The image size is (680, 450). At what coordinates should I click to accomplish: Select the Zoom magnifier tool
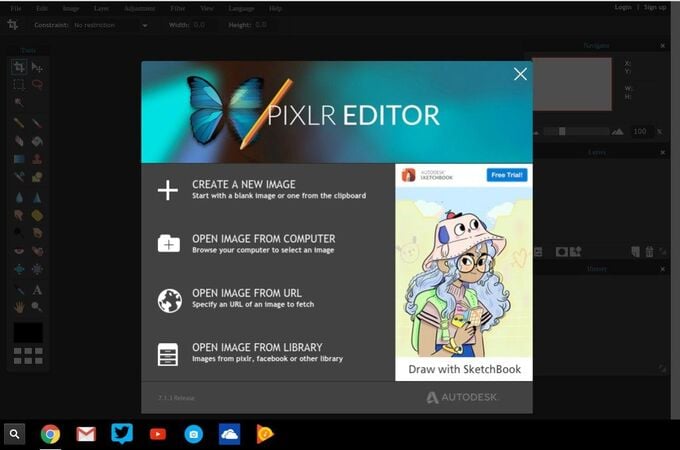click(37, 307)
